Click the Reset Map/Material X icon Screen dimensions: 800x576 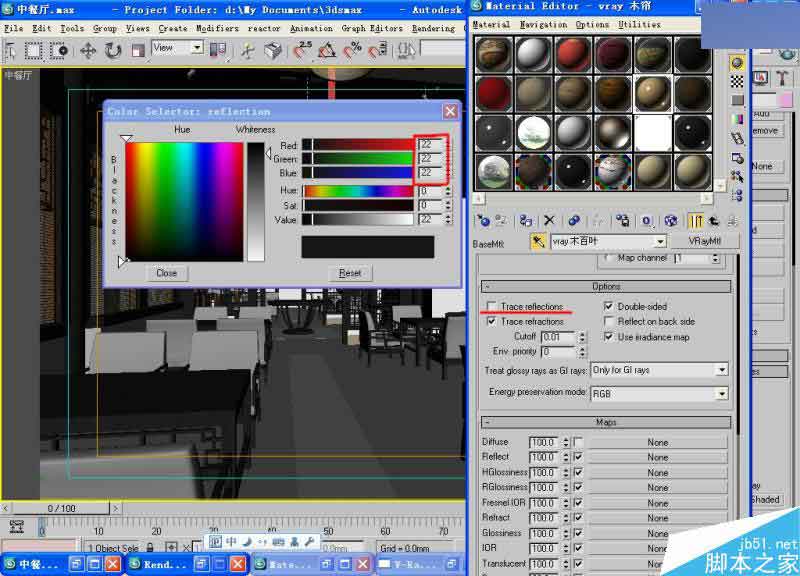tap(549, 220)
